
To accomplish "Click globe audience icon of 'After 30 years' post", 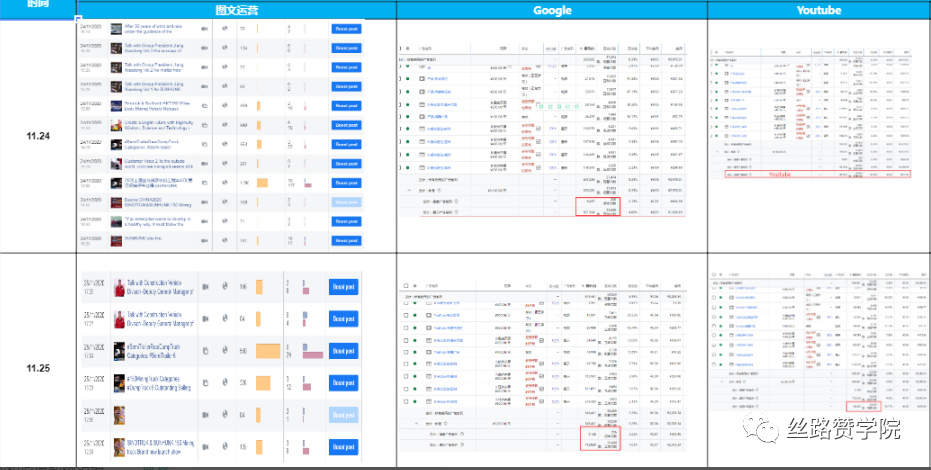I will pos(224,28).
